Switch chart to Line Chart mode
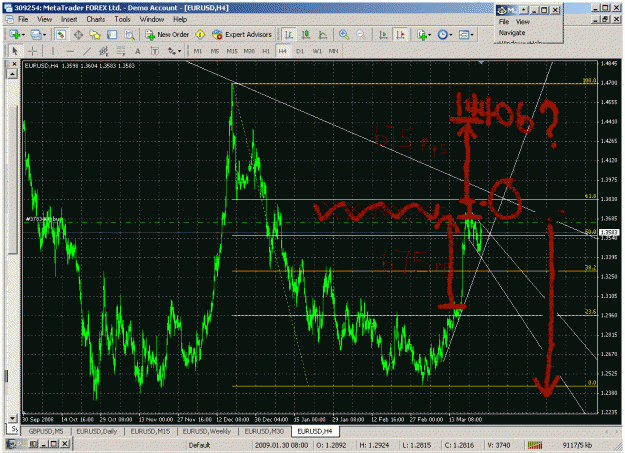The width and height of the screenshot is (625, 453). [x=323, y=35]
